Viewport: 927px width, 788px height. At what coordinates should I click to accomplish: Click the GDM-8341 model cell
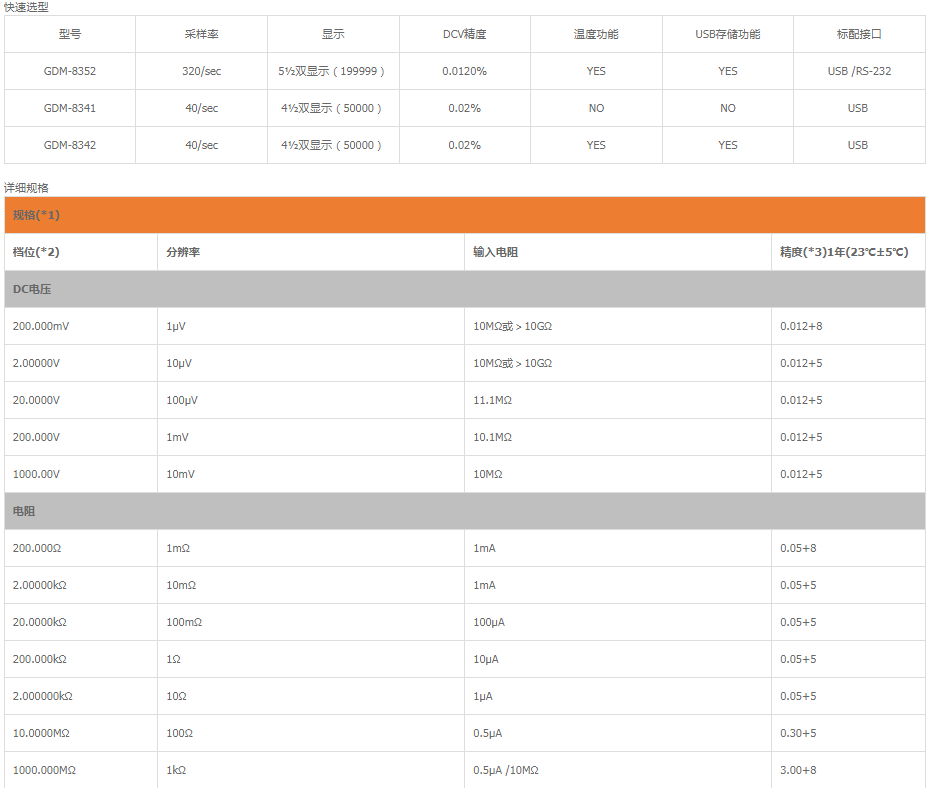point(70,108)
